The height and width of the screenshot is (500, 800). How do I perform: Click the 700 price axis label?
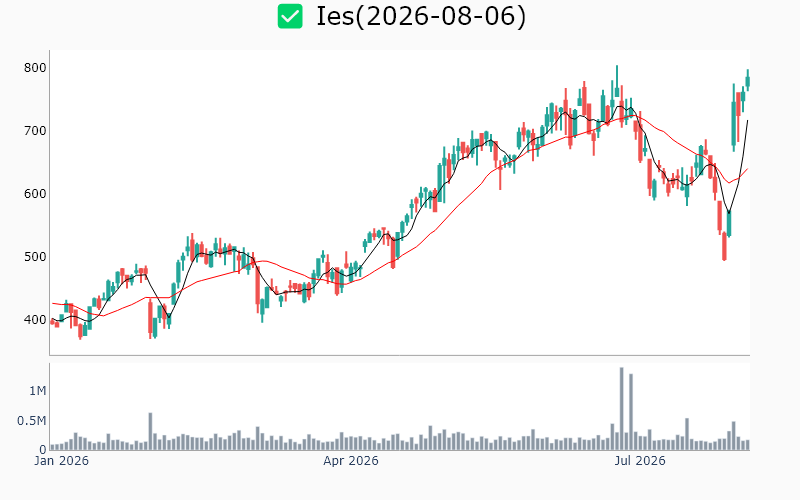tap(35, 131)
